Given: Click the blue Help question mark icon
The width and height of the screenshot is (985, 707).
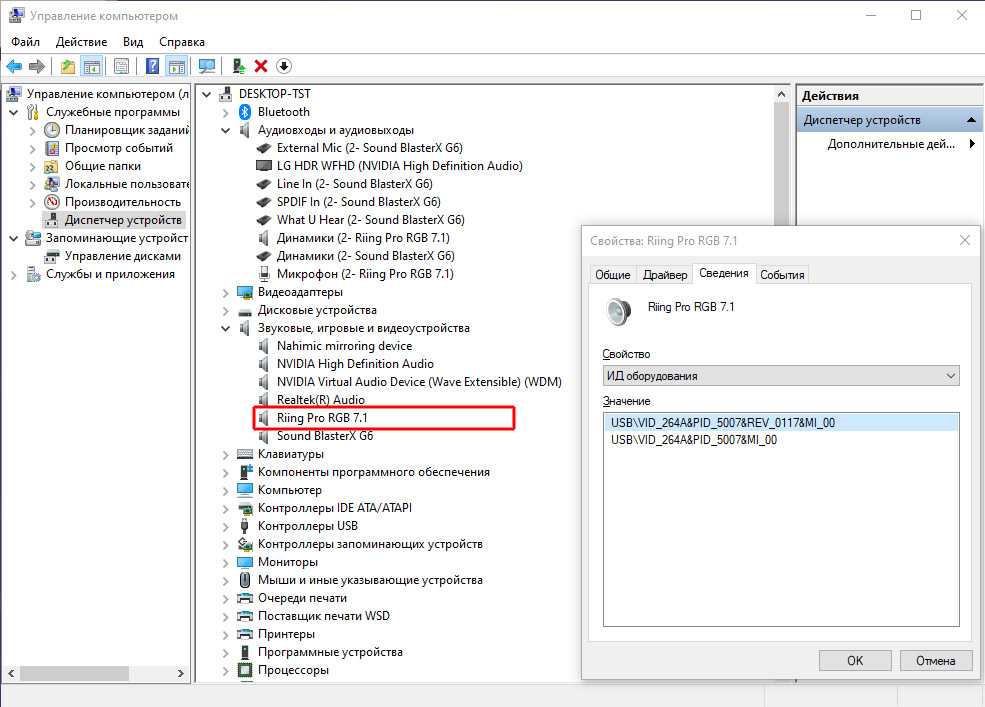Looking at the screenshot, I should (x=153, y=66).
